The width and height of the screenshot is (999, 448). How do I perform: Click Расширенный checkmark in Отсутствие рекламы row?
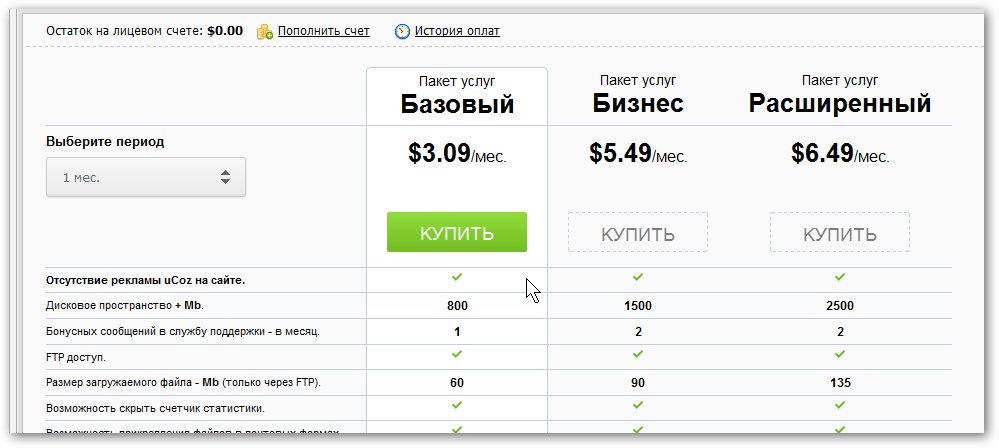tap(840, 277)
